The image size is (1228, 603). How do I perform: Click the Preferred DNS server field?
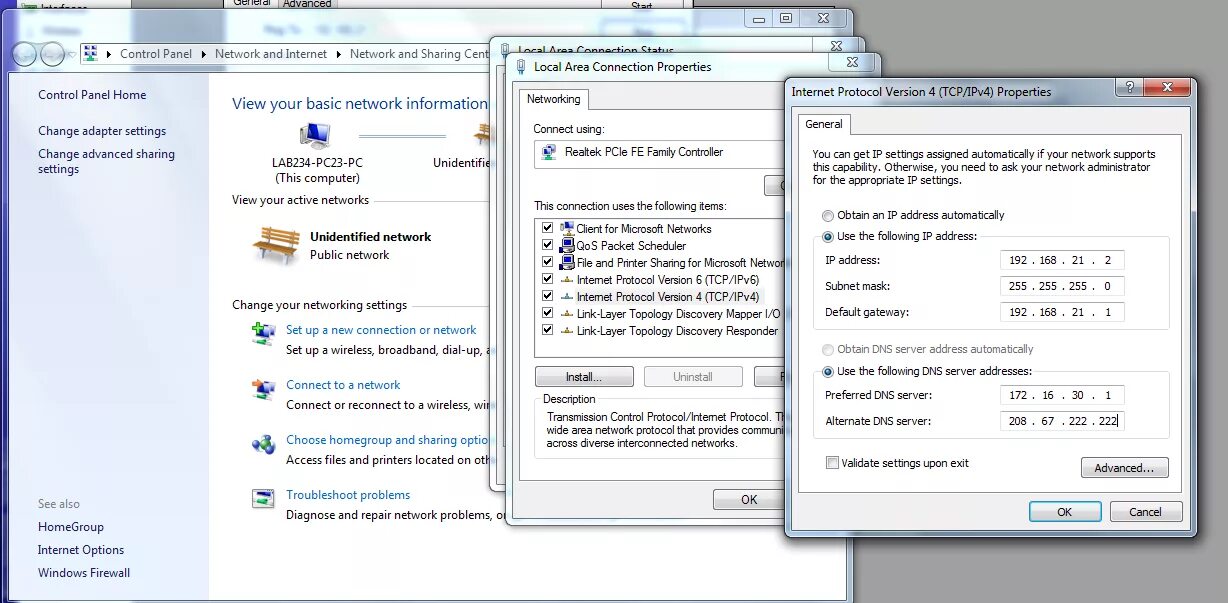[1062, 395]
